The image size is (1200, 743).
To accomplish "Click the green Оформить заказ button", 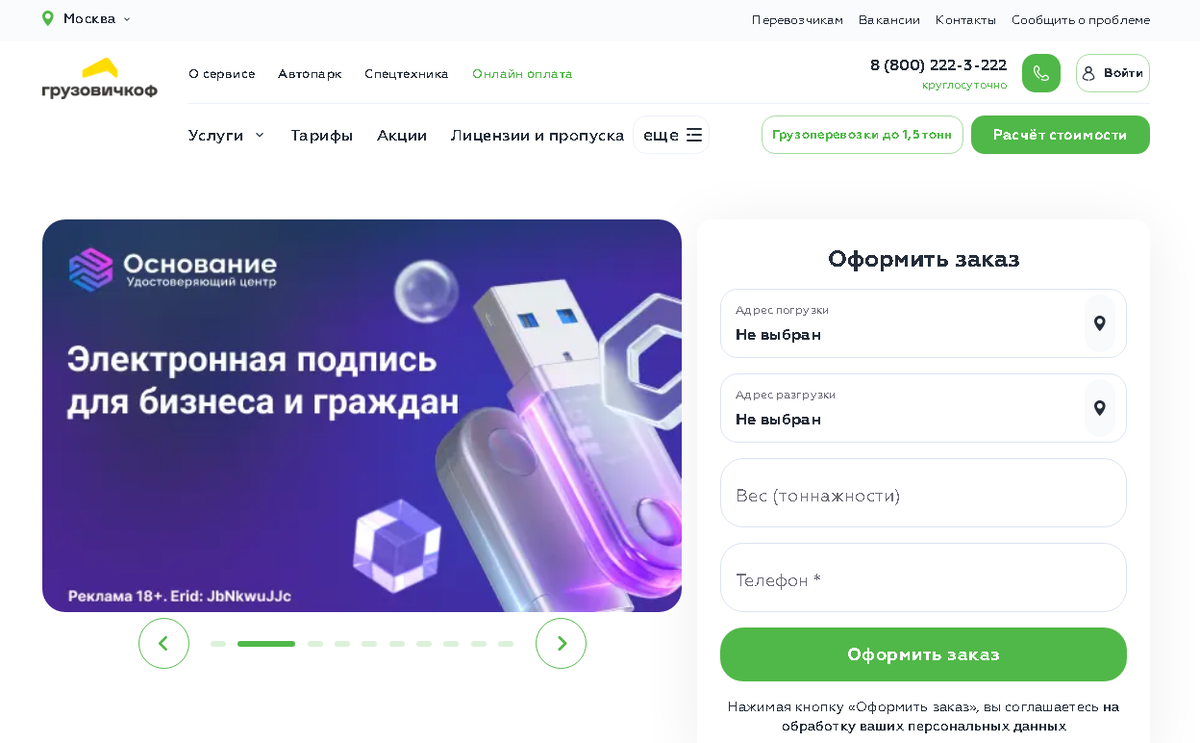I will [x=923, y=655].
